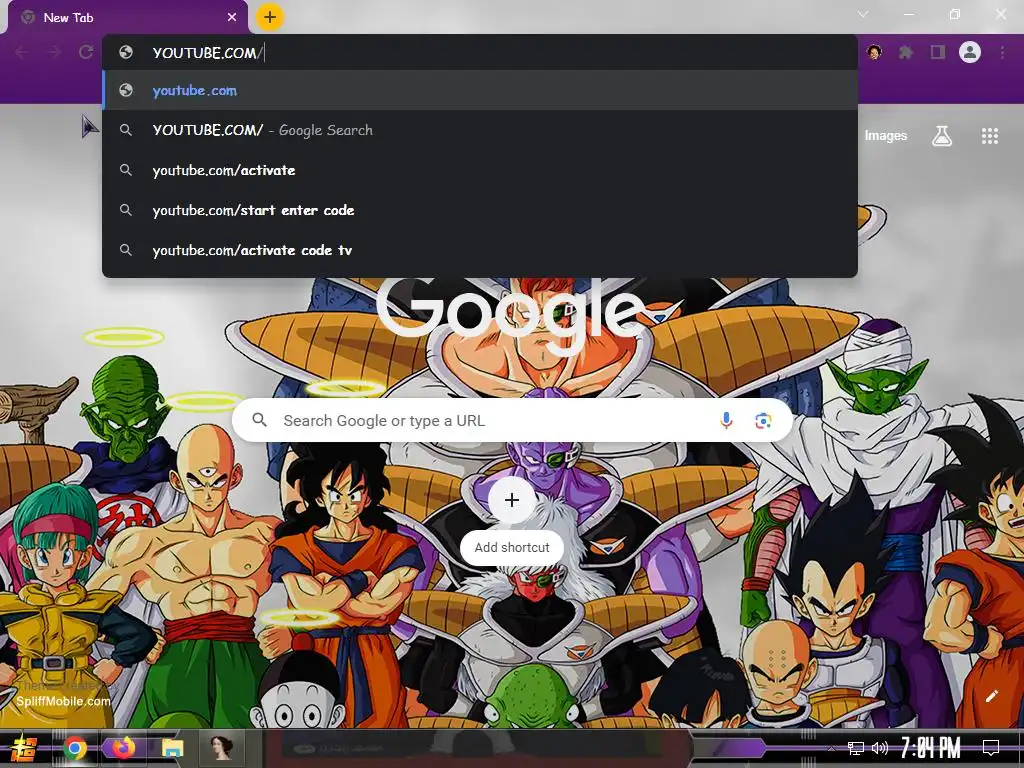Open the Google apps grid

pyautogui.click(x=990, y=136)
